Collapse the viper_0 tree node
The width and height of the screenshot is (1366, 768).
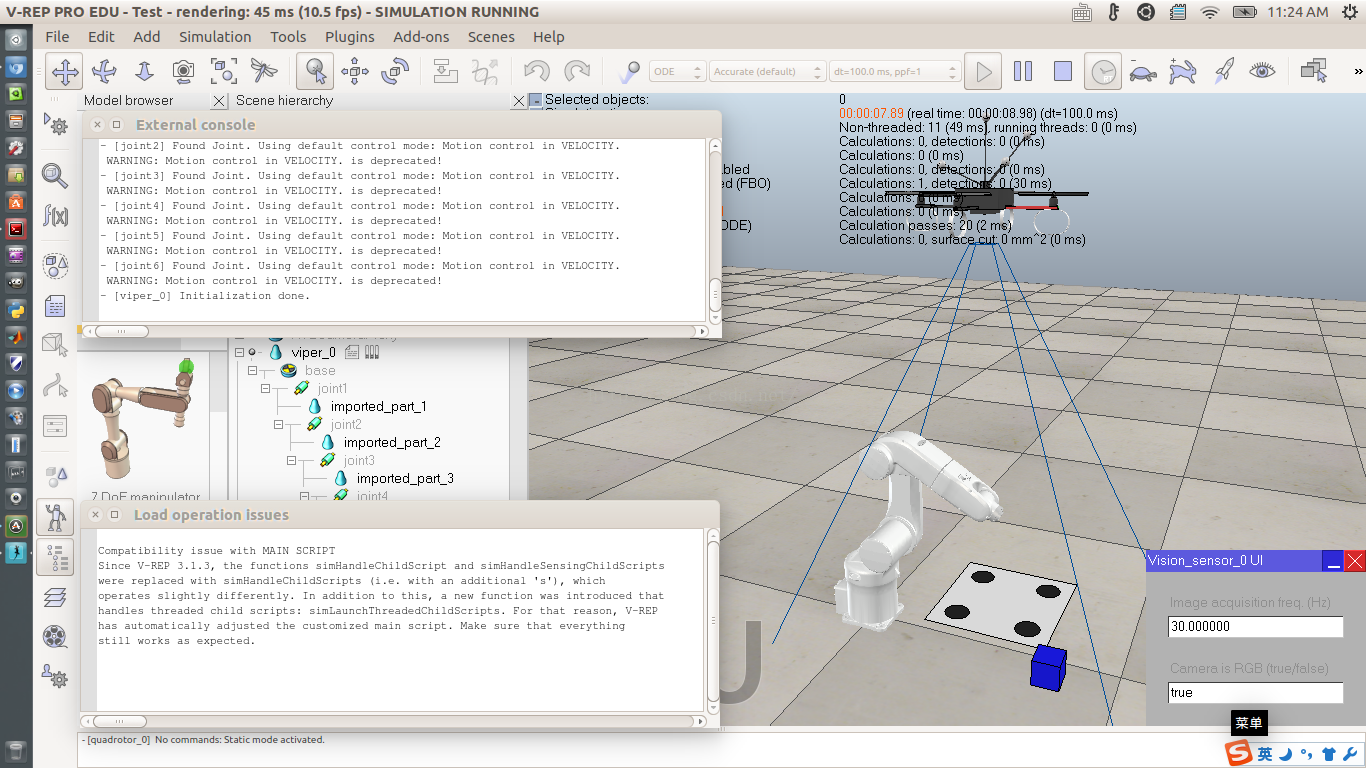click(239, 352)
